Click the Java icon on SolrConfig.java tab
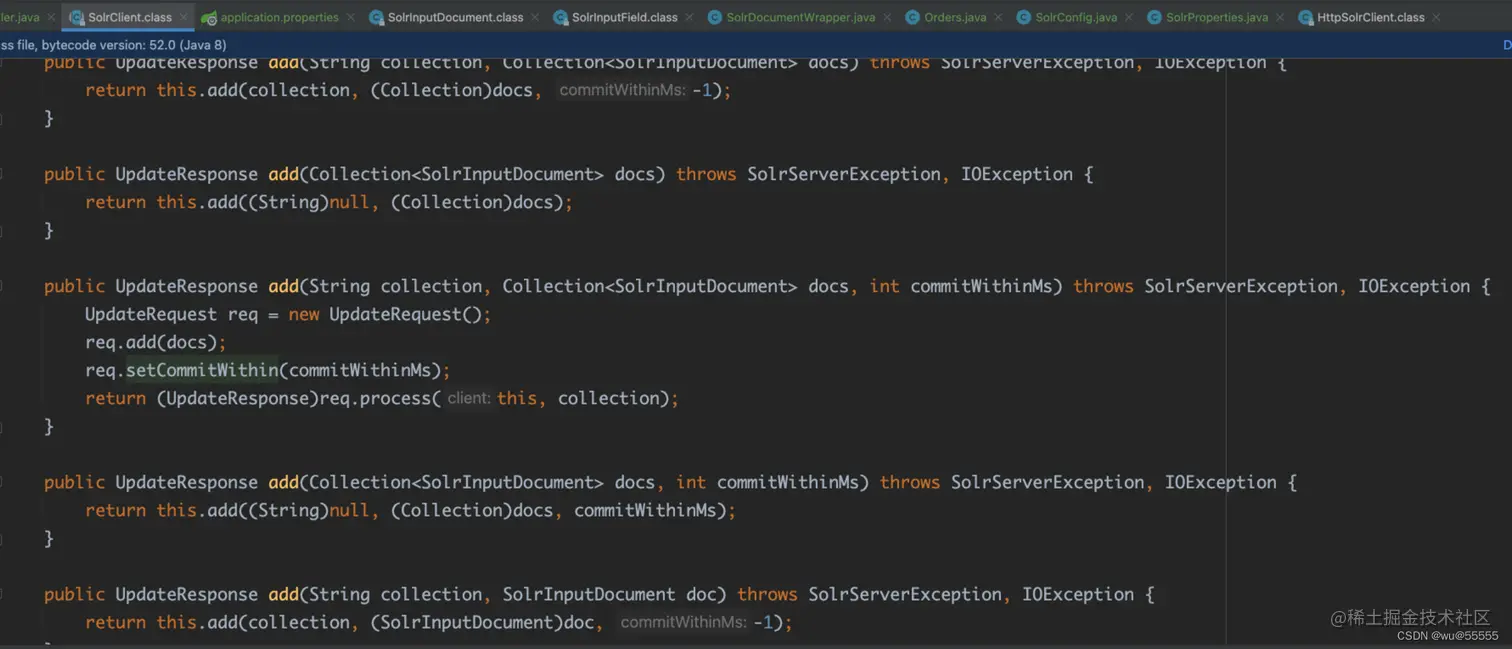The width and height of the screenshot is (1512, 649). pyautogui.click(x=1024, y=17)
